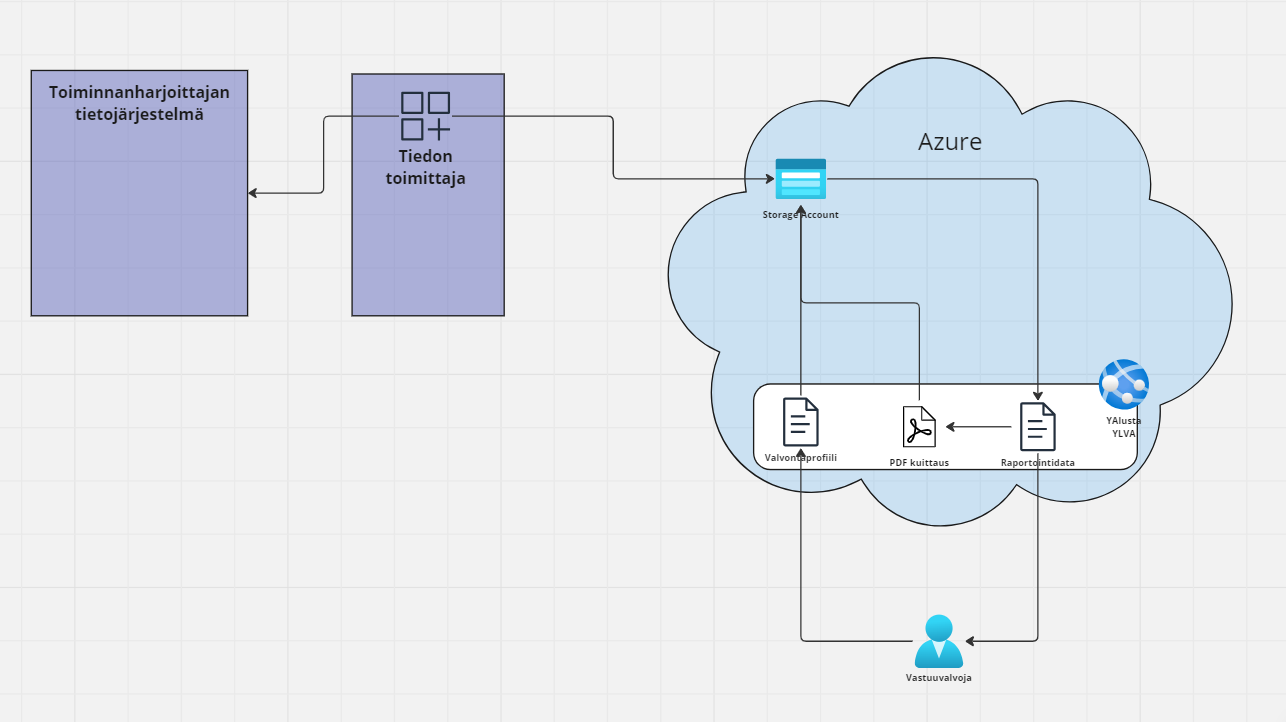Click arrow between Raportointidata and PDF kuittaus
The image size is (1286, 722).
pos(978,427)
